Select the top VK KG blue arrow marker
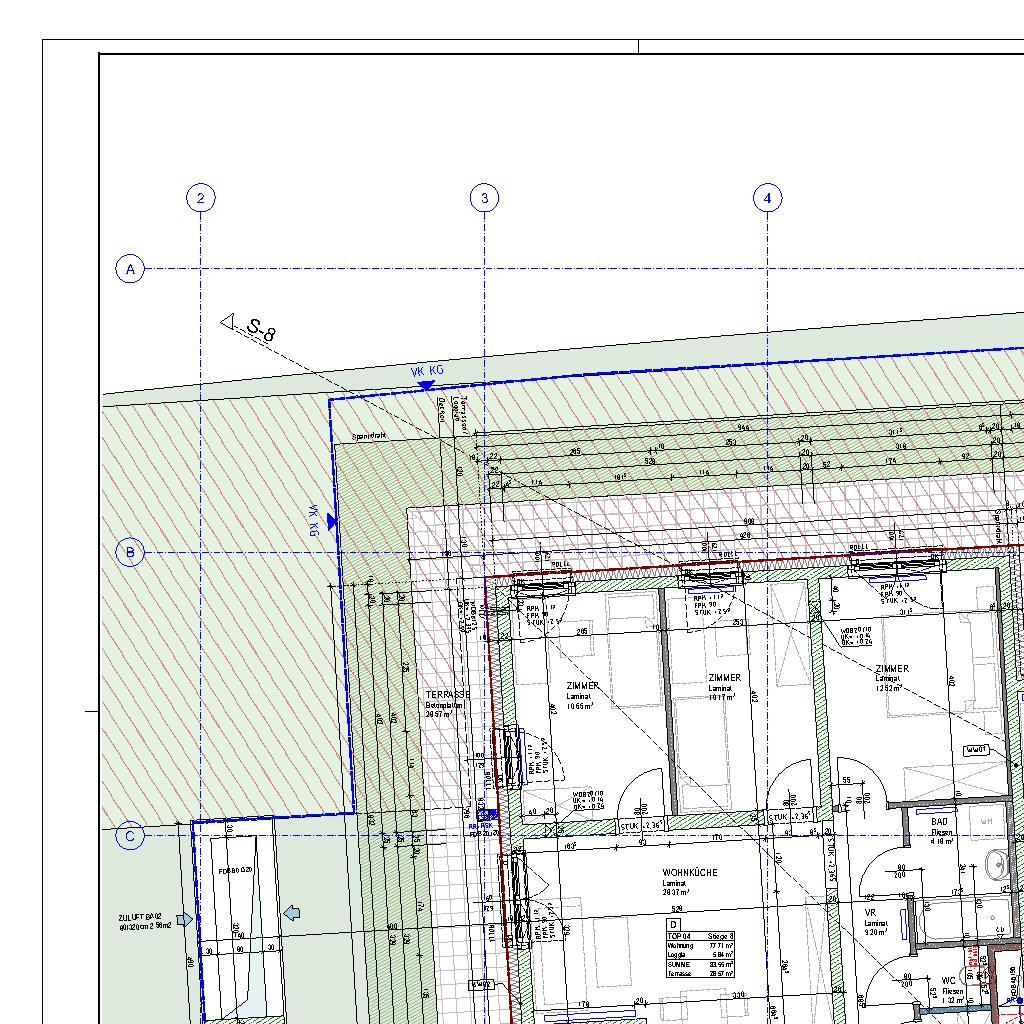 click(425, 385)
